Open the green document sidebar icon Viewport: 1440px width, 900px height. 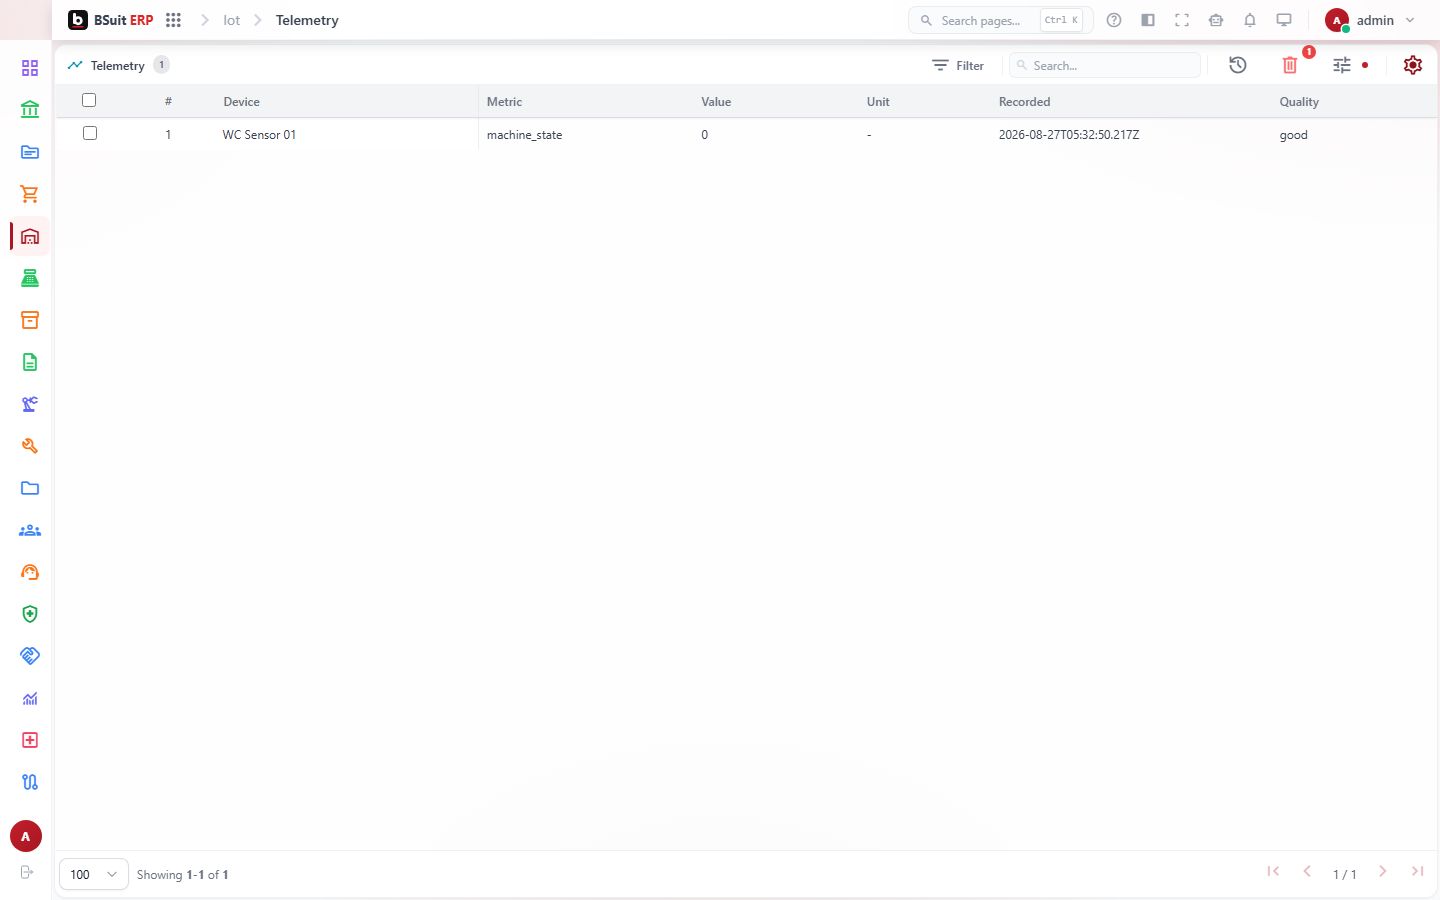pos(30,362)
